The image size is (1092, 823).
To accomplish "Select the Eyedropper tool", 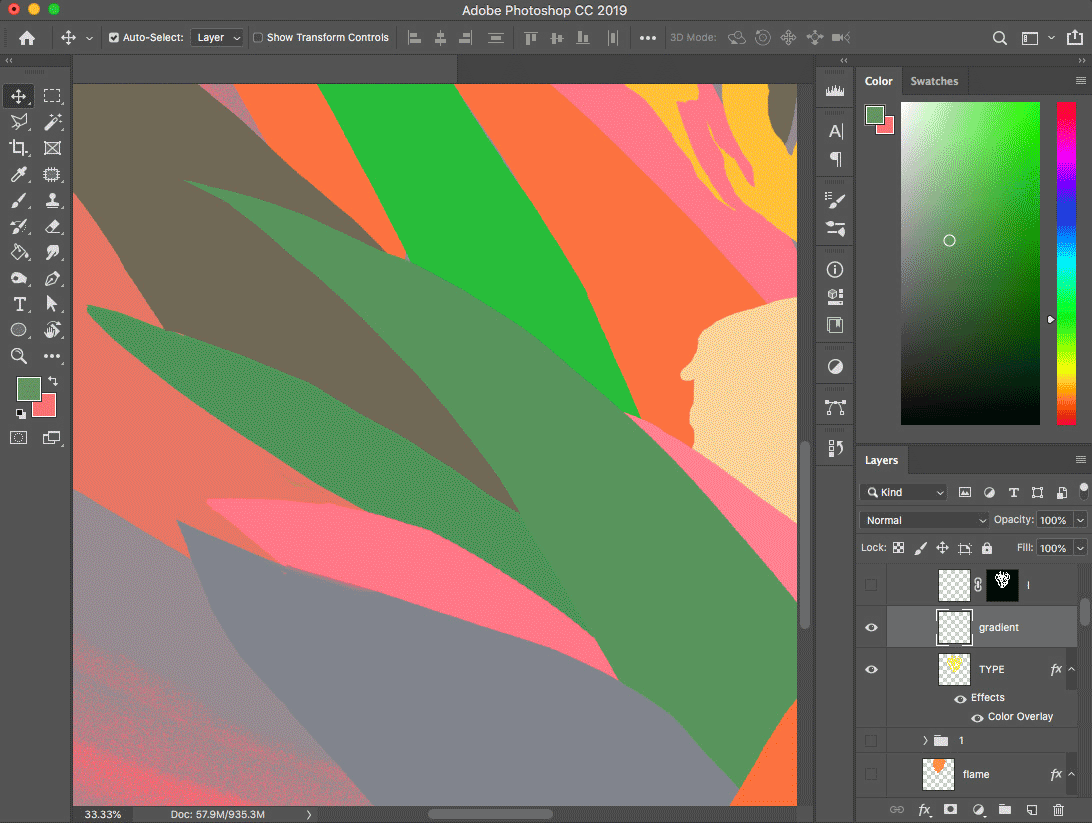I will [x=18, y=174].
